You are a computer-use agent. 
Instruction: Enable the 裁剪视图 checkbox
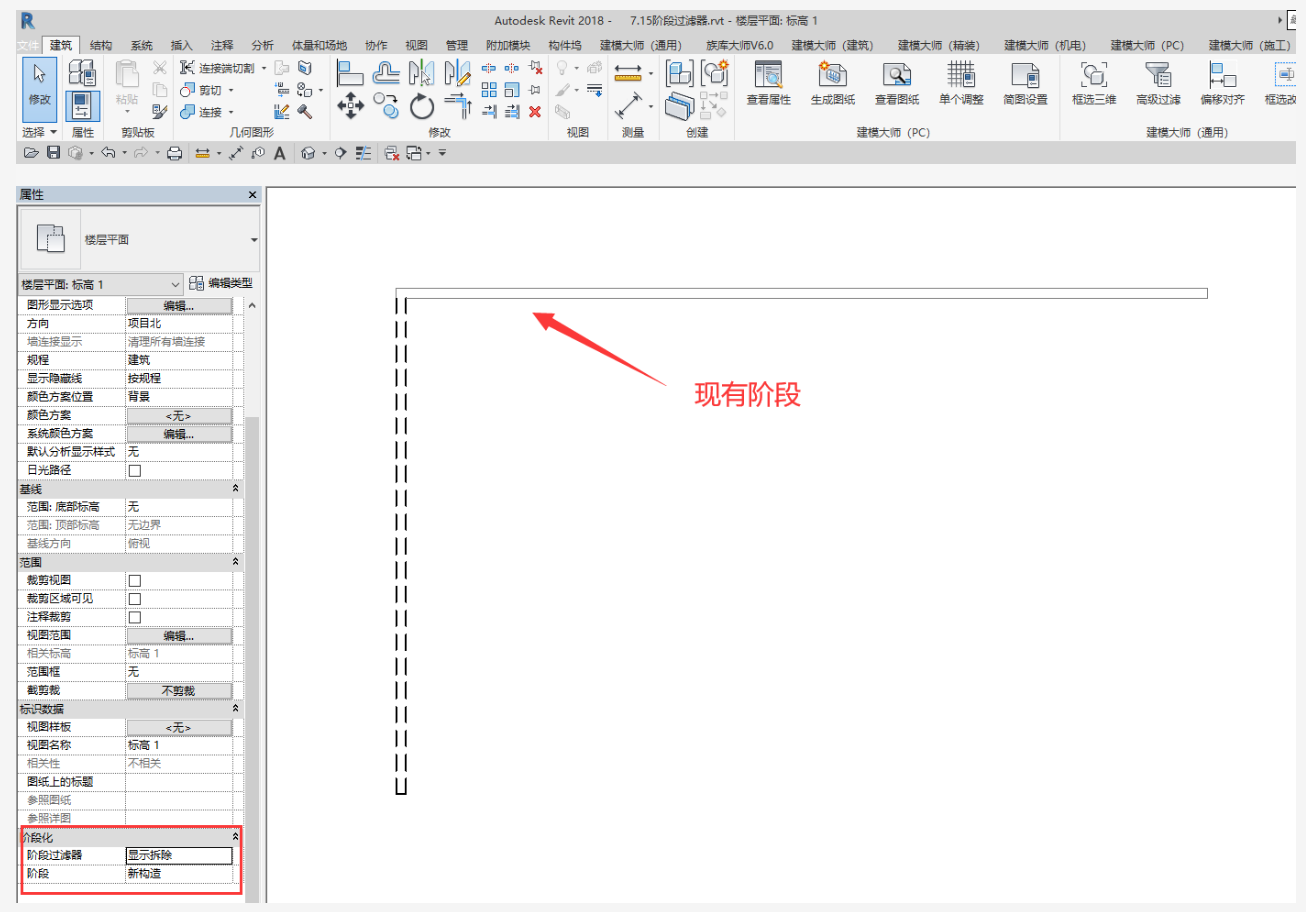point(134,580)
